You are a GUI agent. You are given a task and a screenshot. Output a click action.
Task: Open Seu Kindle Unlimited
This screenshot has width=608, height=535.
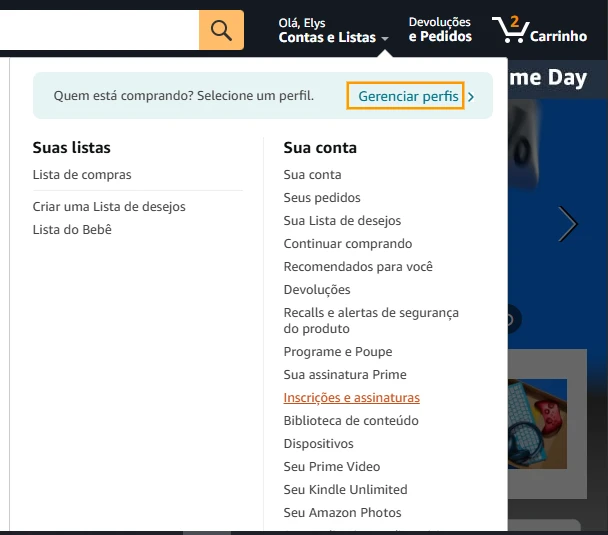345,490
